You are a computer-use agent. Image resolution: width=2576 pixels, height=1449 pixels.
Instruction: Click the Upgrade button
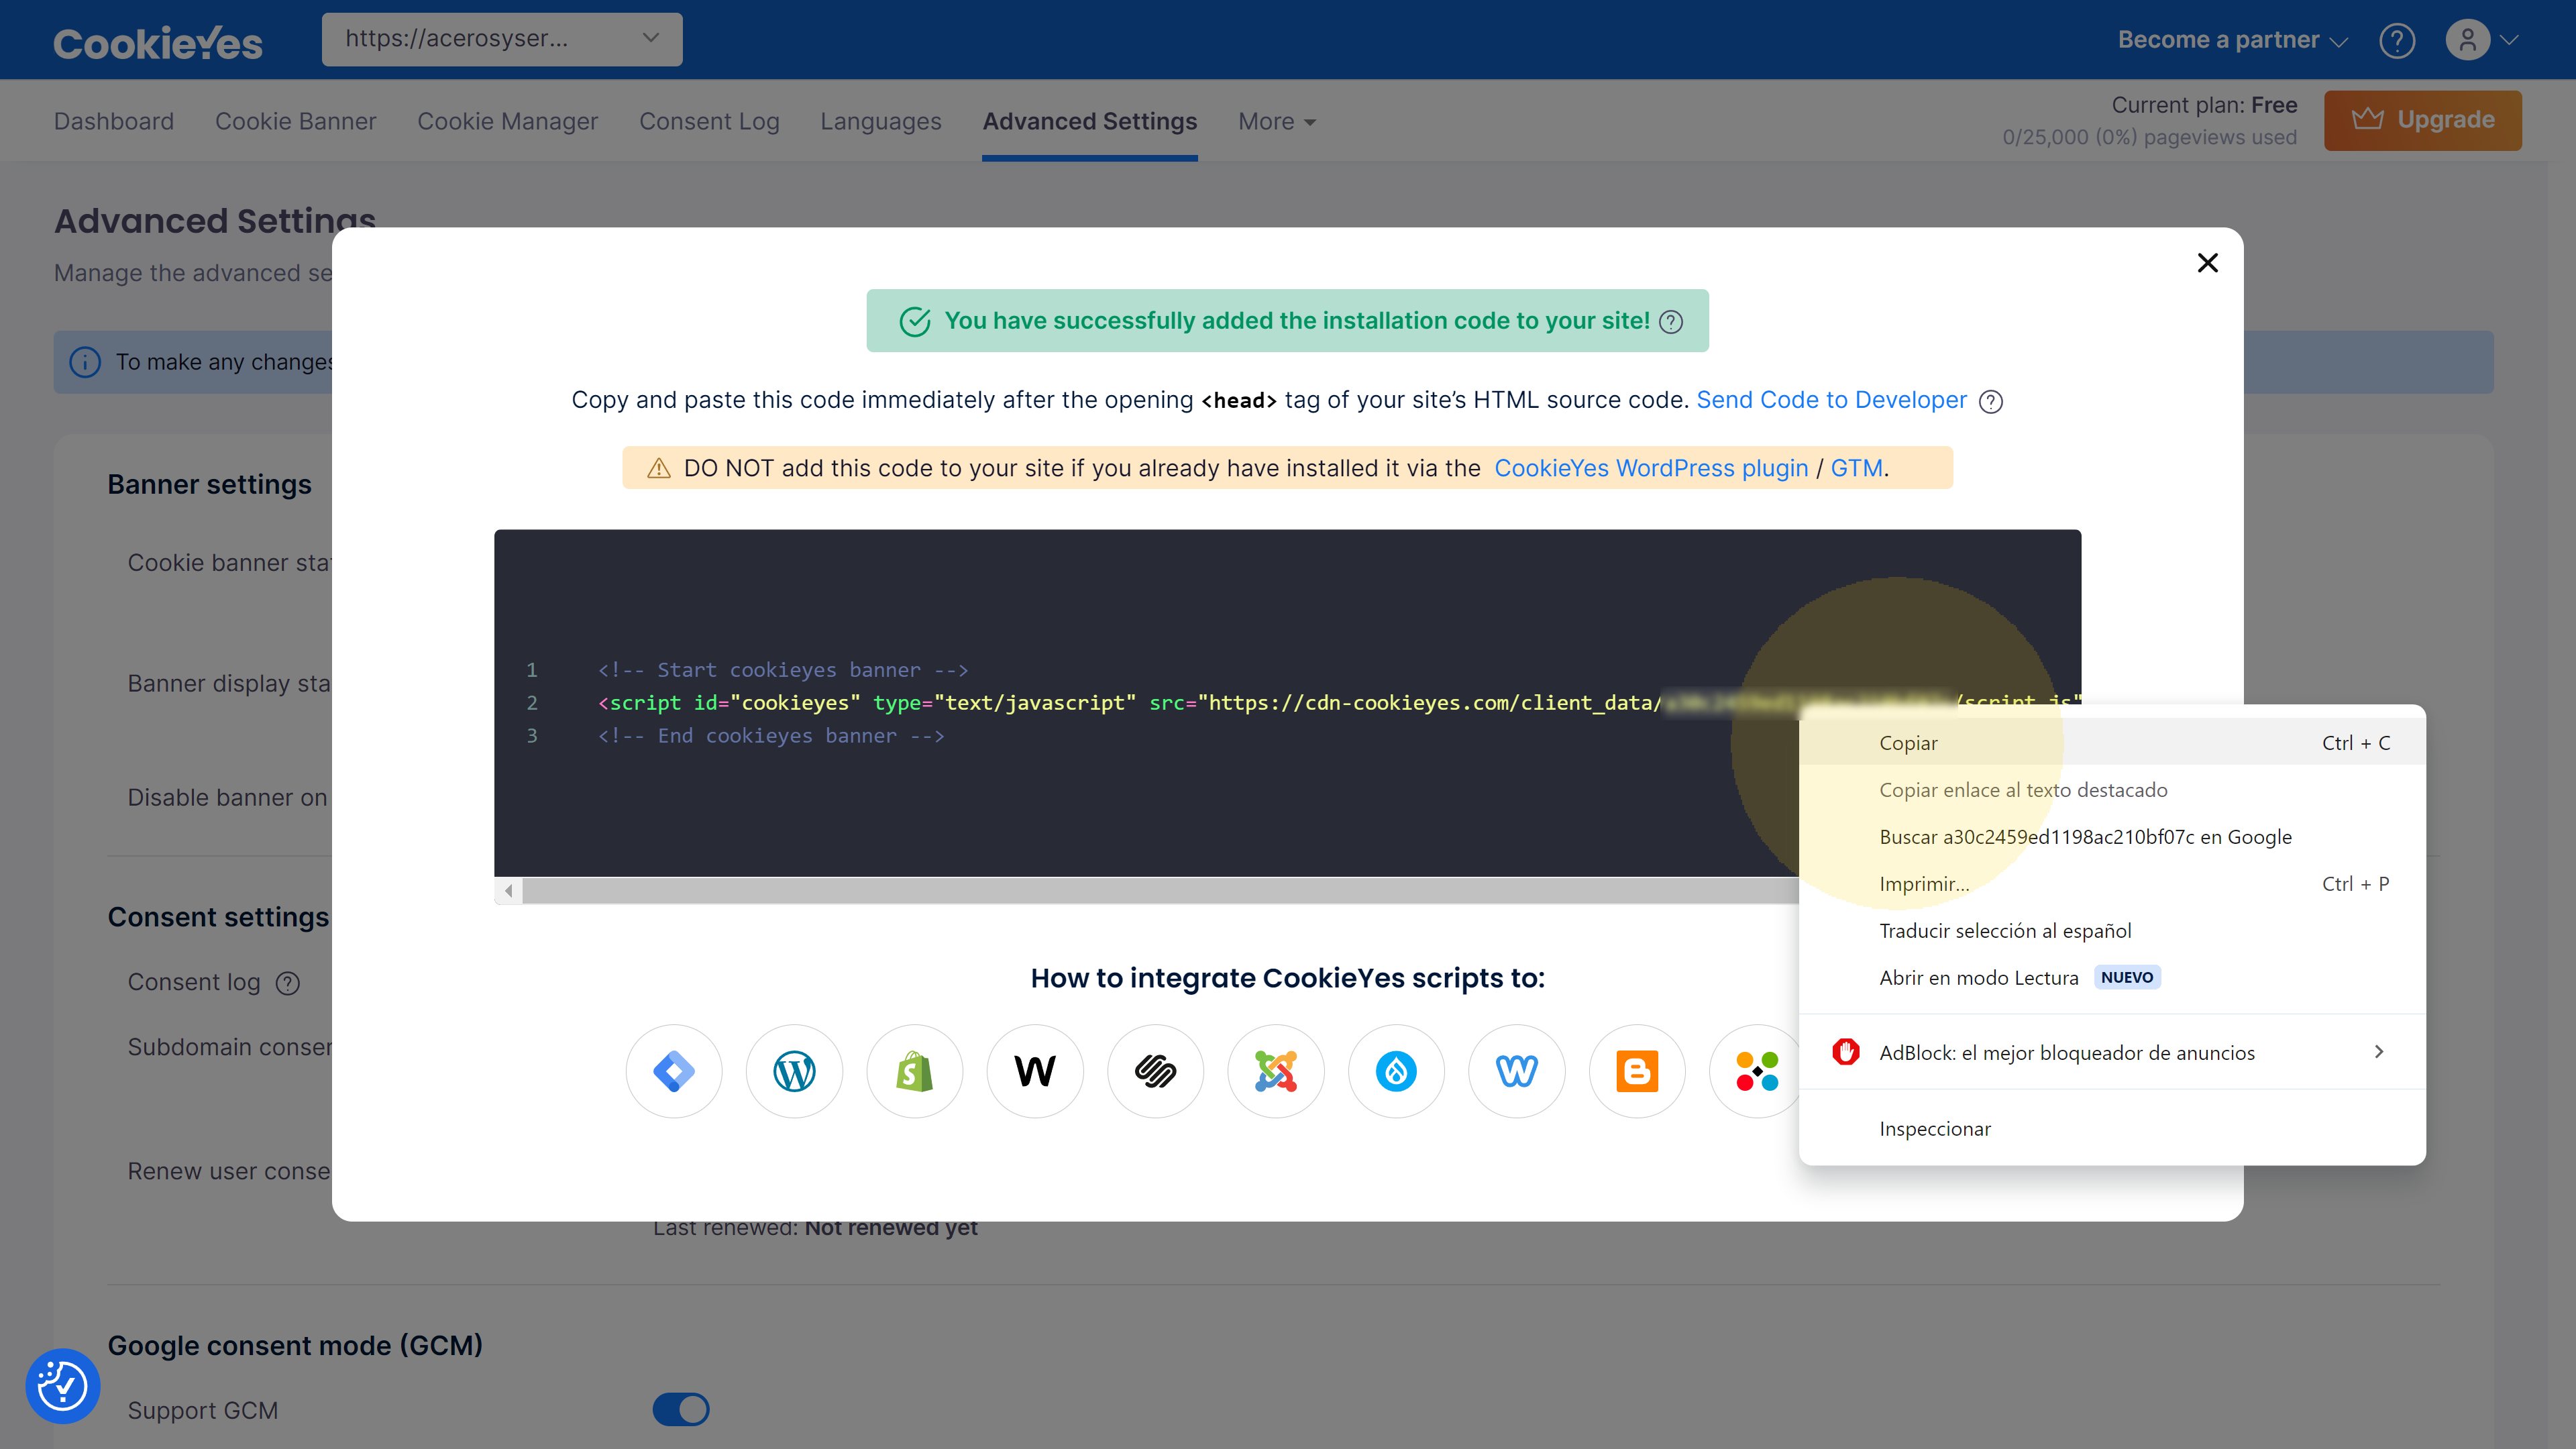coord(2422,120)
